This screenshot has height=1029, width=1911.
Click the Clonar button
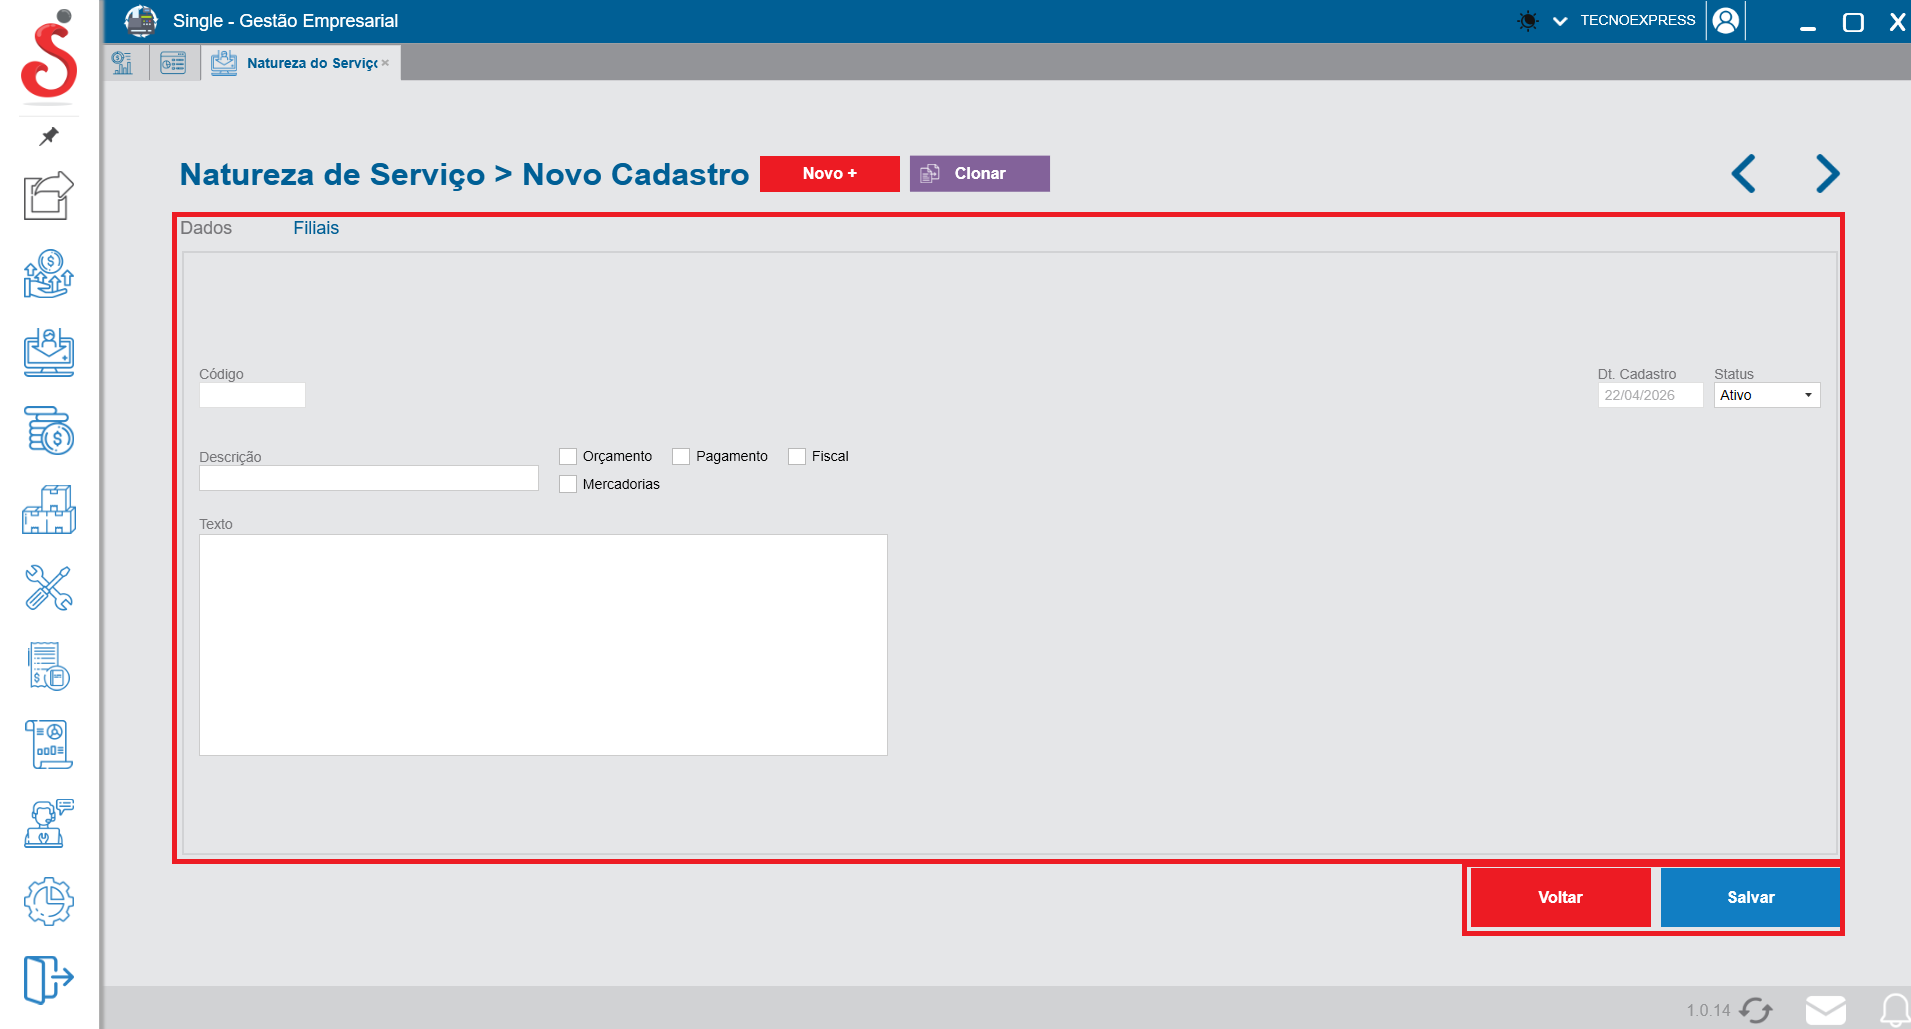coord(979,174)
